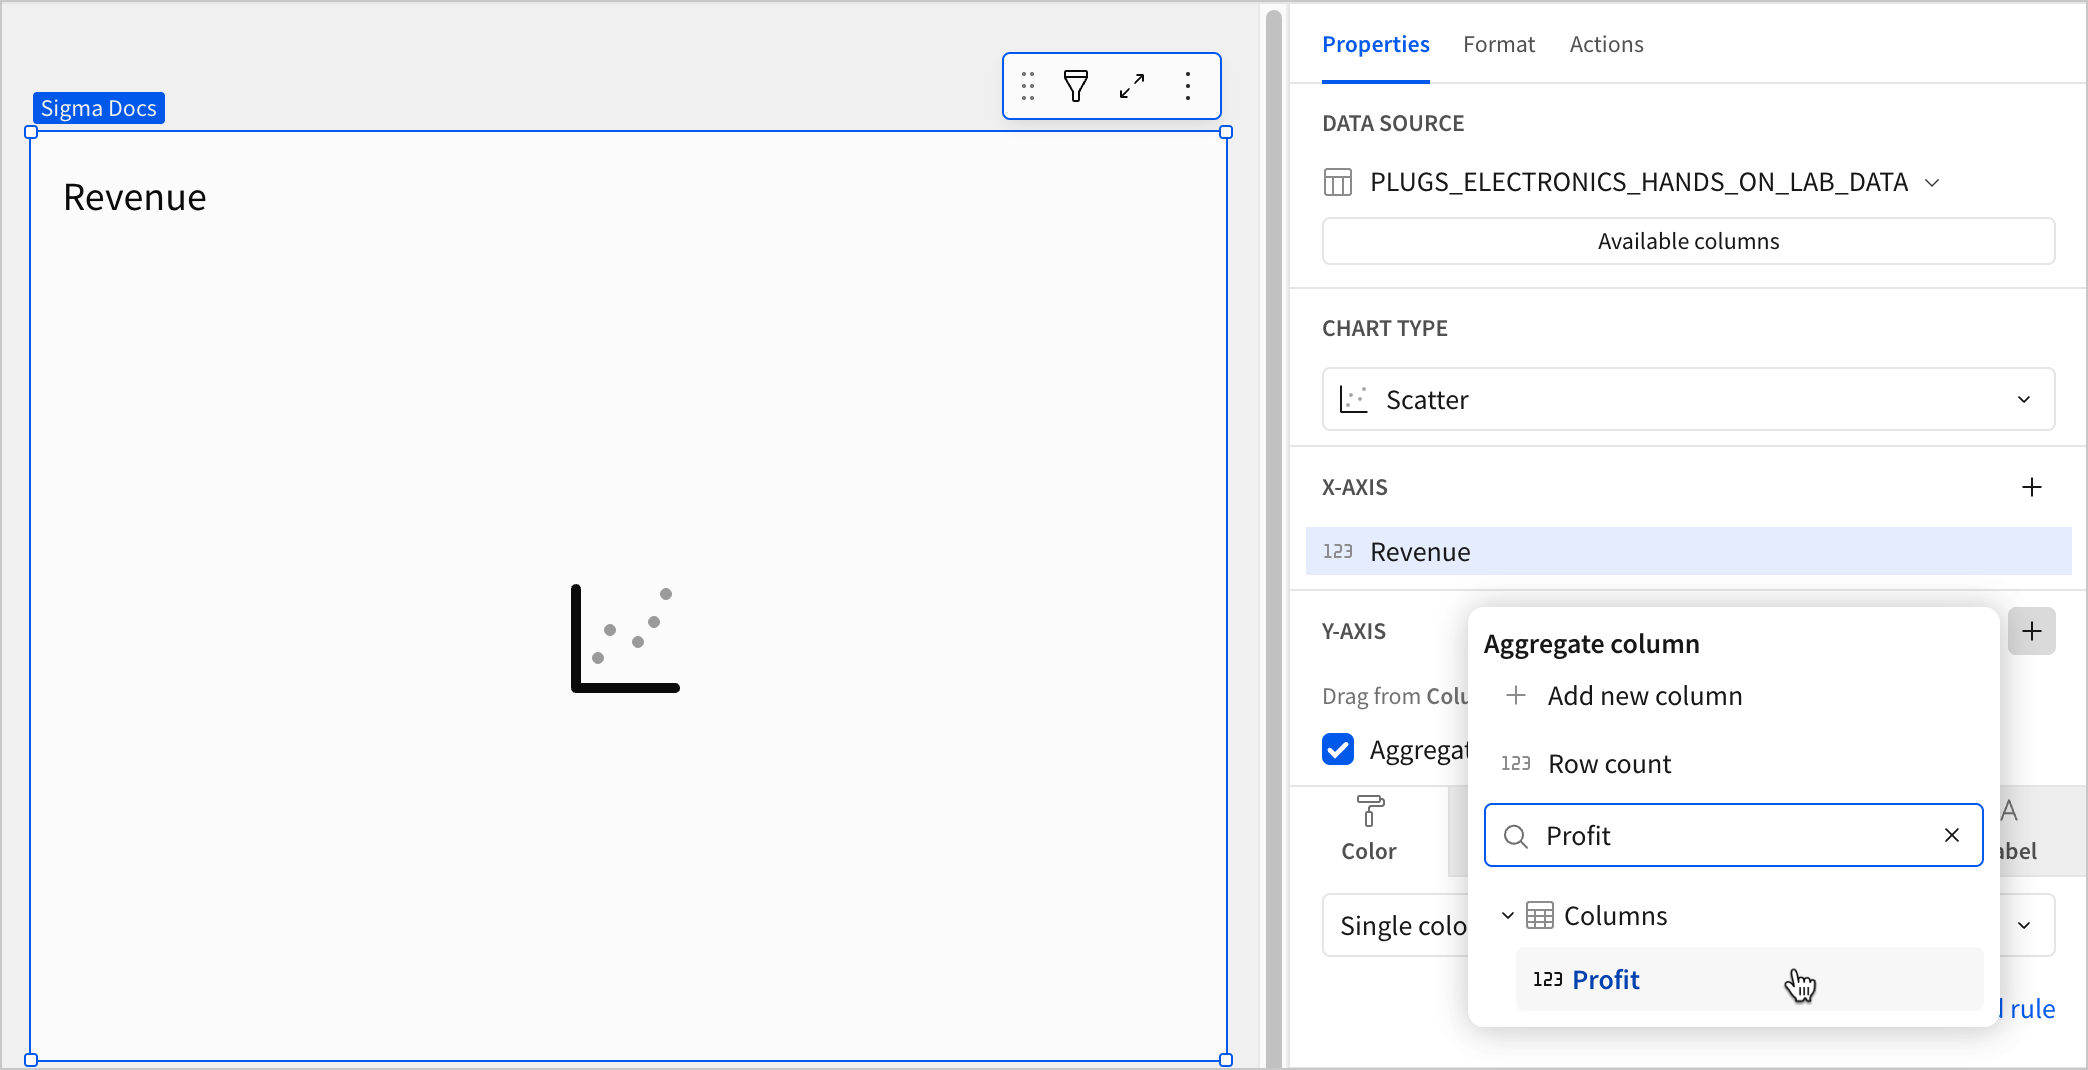This screenshot has width=2088, height=1070.
Task: Uncheck the Aggregate checkbox
Action: click(x=1337, y=749)
